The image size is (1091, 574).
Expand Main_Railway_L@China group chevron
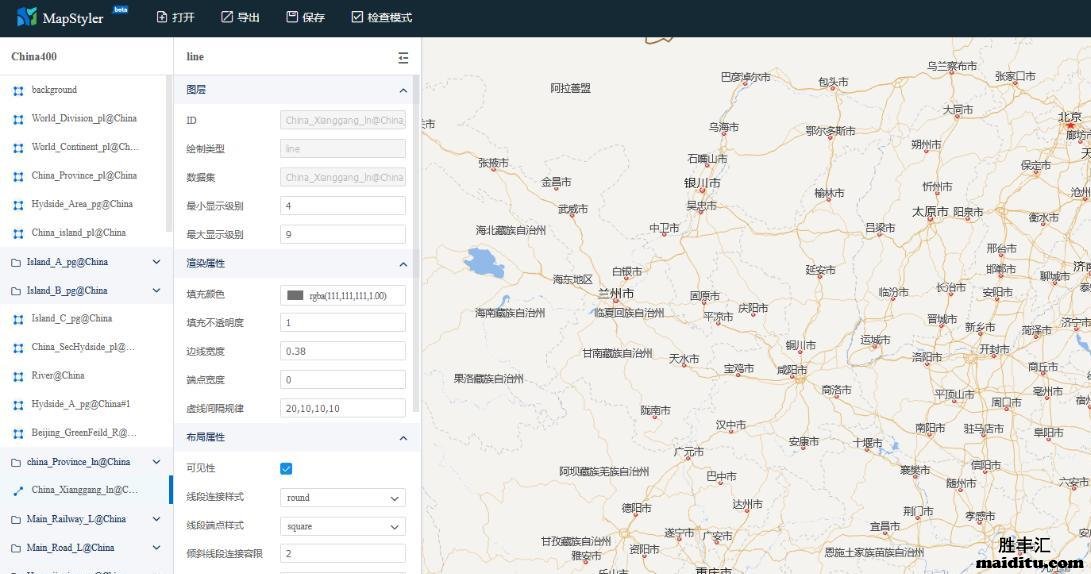157,518
